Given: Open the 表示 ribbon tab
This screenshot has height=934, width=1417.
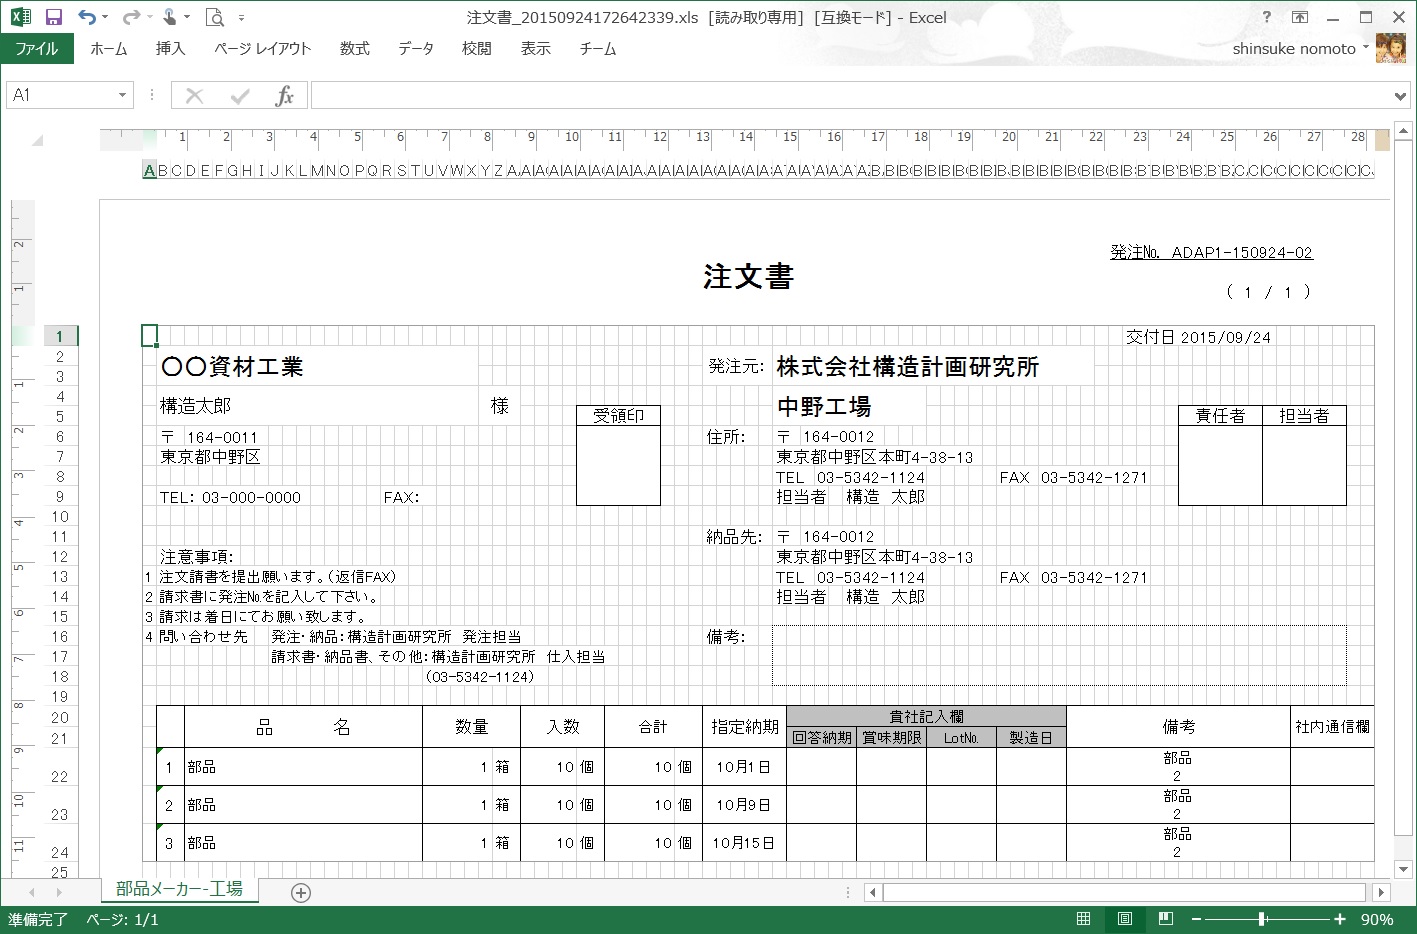Looking at the screenshot, I should (536, 48).
